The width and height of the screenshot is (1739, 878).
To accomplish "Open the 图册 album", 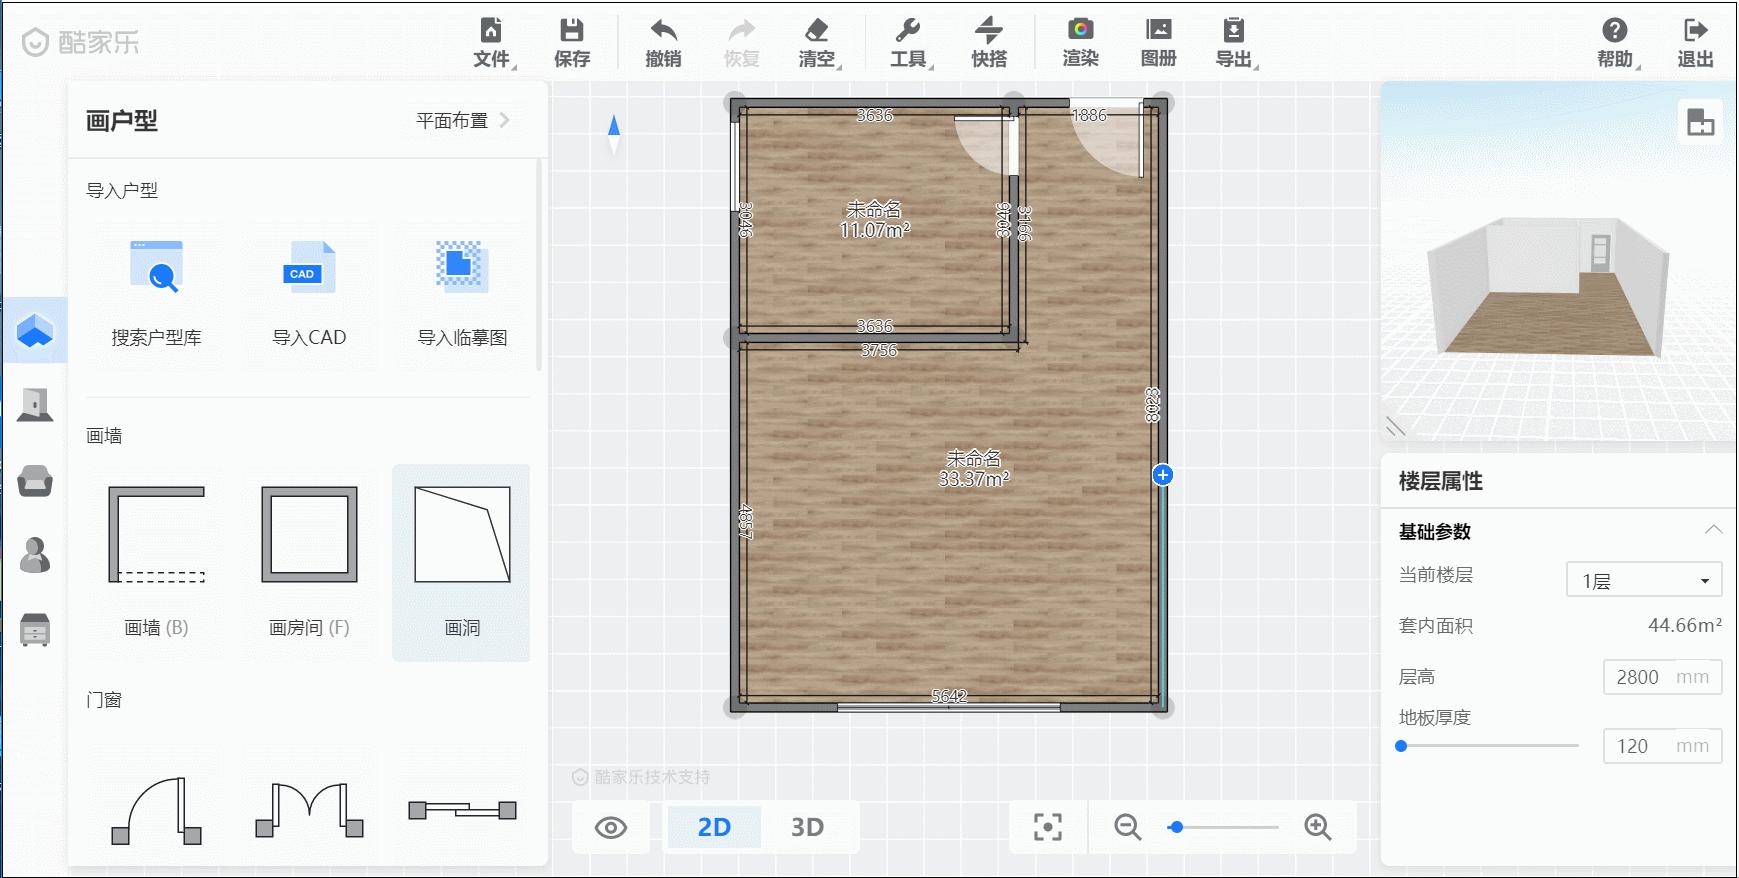I will [1158, 42].
